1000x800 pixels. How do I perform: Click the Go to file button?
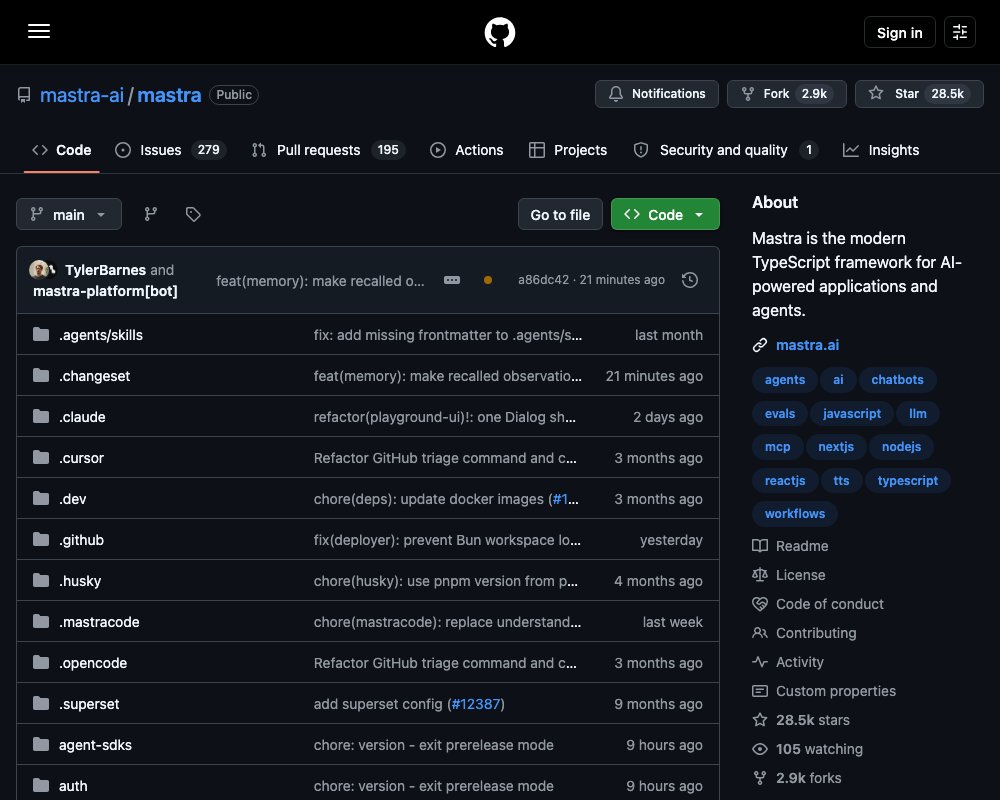click(560, 214)
